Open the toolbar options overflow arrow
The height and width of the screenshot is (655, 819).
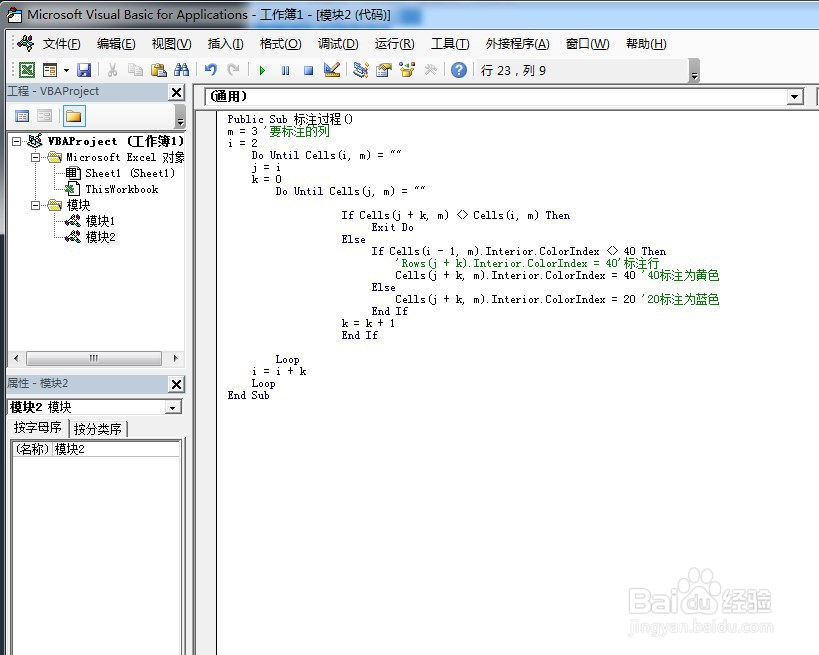coord(694,71)
